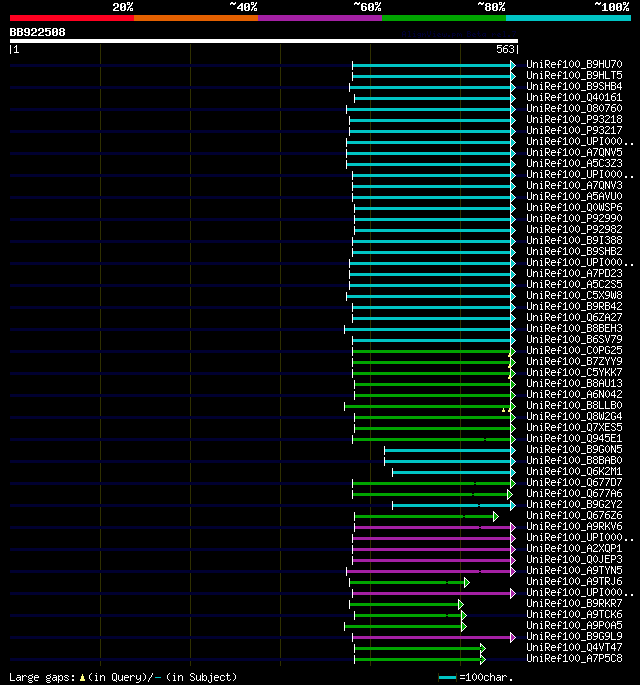Click the orange ~40% legend color segment
Screen dimensions: 640x685
point(196,18)
